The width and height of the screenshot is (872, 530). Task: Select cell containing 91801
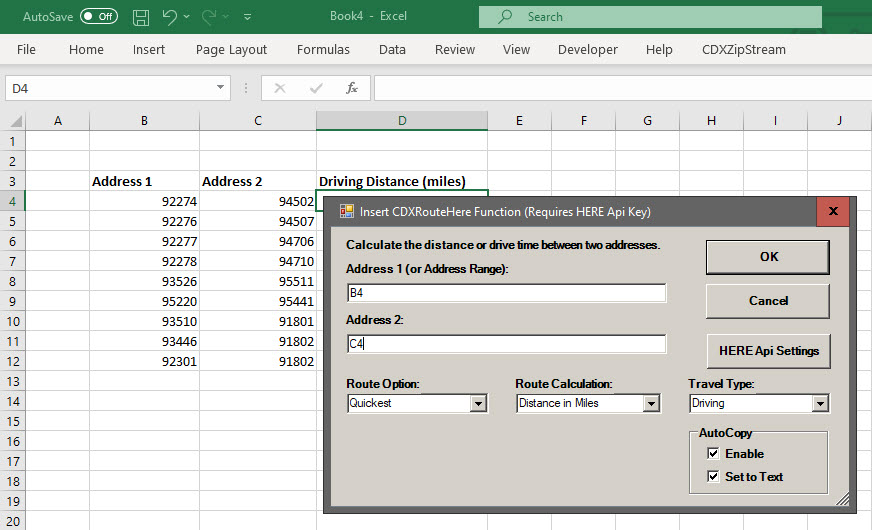click(257, 321)
